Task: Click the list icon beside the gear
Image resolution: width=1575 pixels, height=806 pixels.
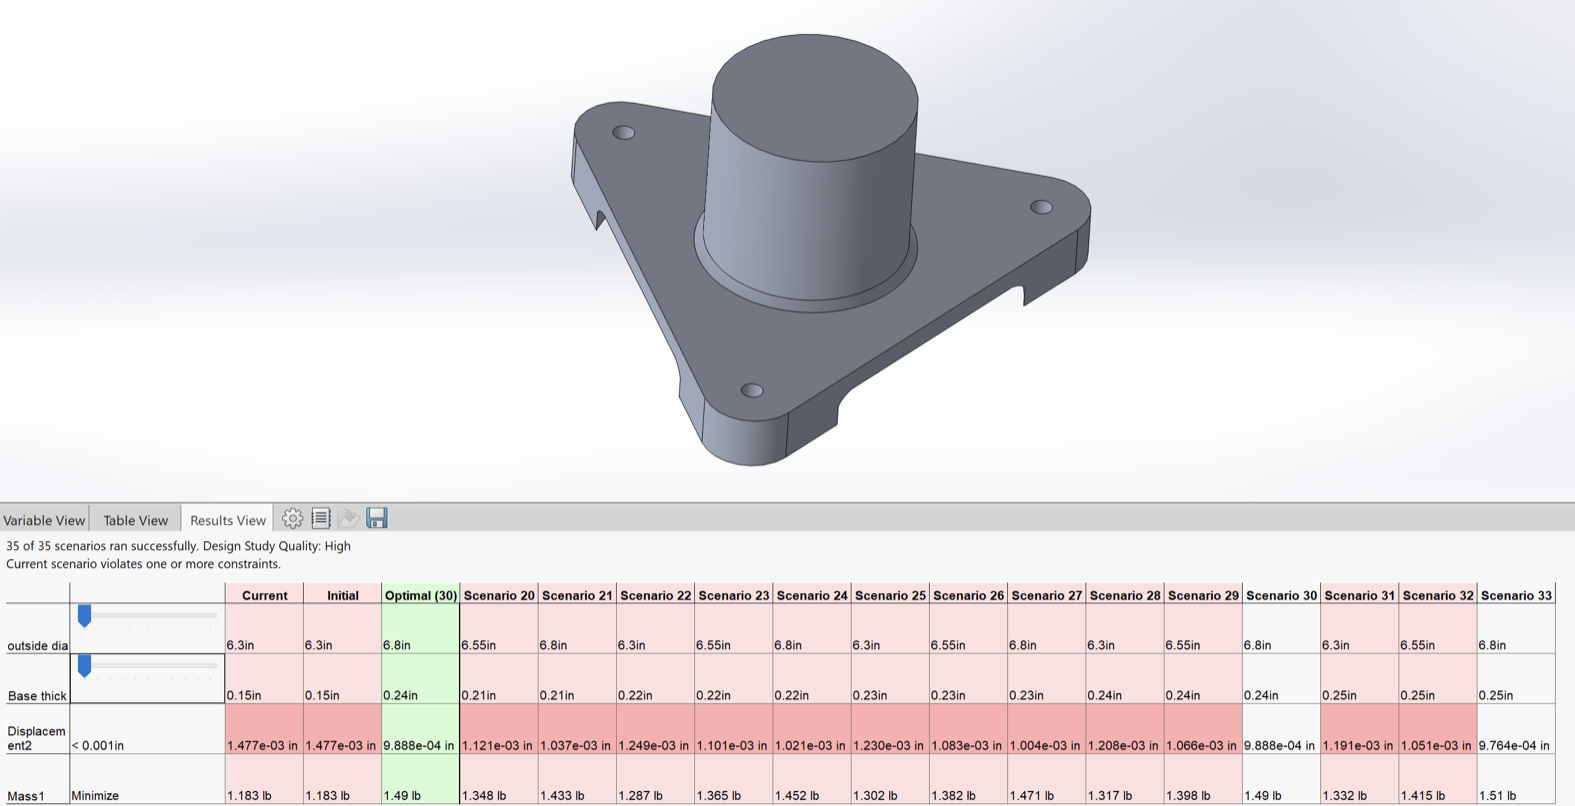Action: pyautogui.click(x=321, y=518)
